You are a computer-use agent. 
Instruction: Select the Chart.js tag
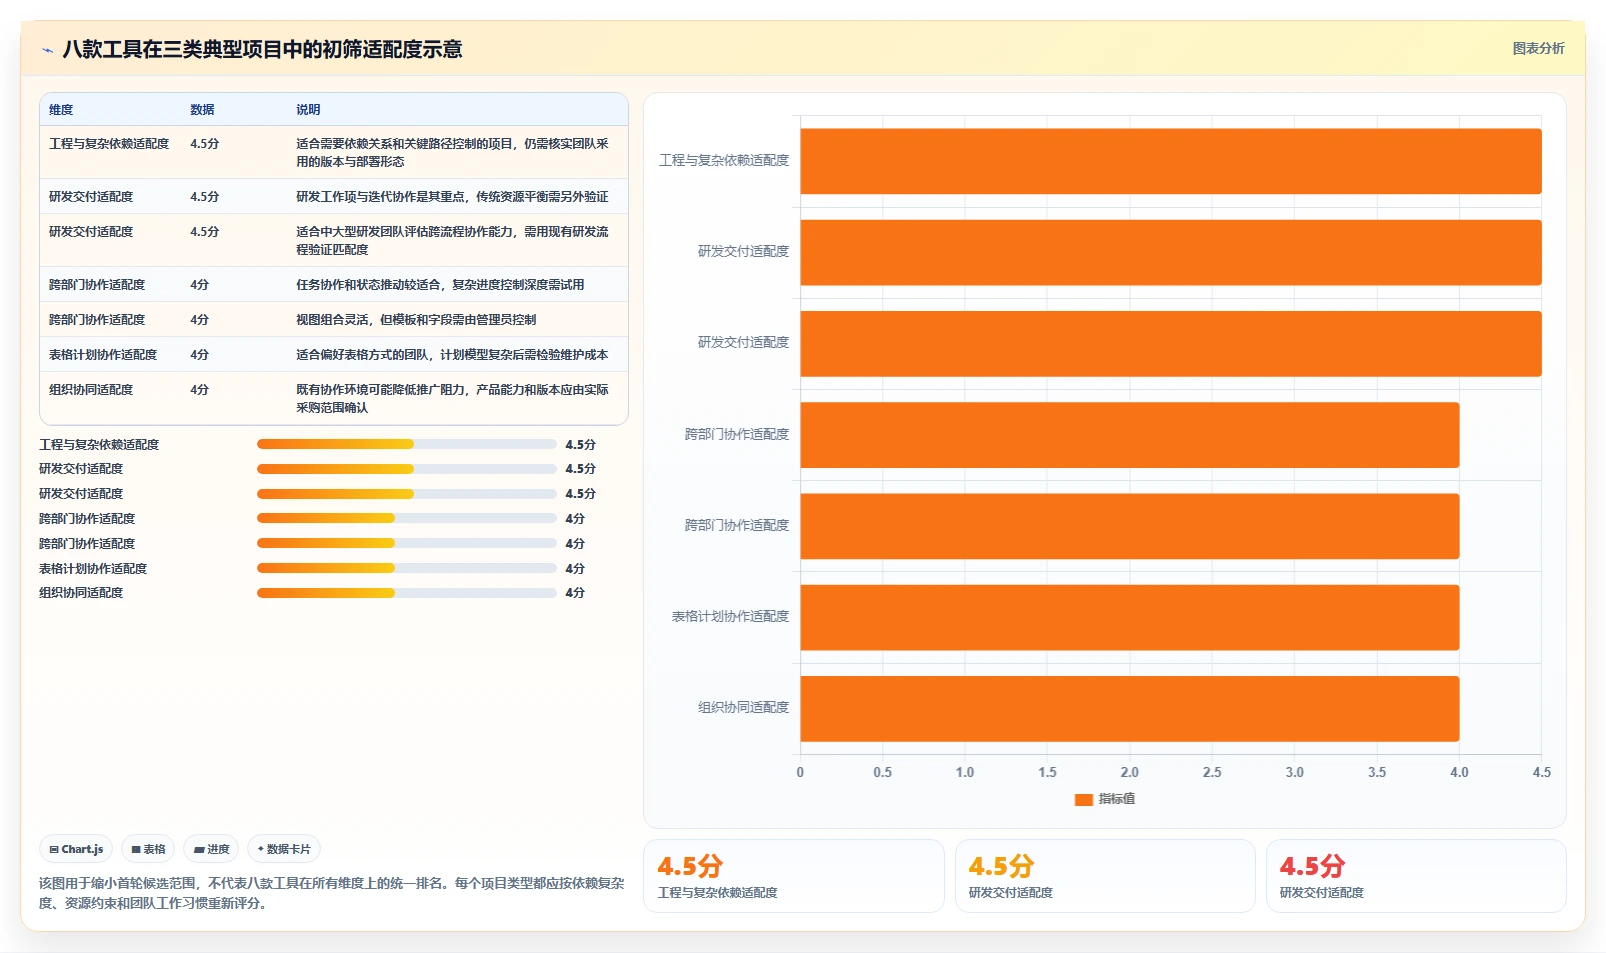click(x=76, y=849)
